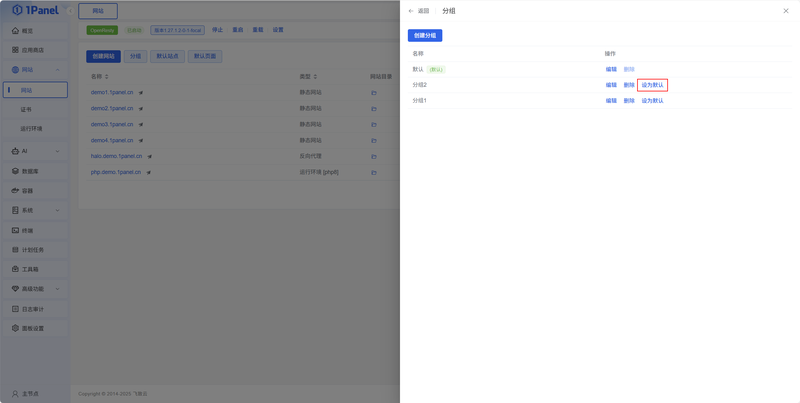Viewport: 800px width, 403px height.
Task: Click the 1Panel logo in sidebar
Action: pyautogui.click(x=35, y=10)
